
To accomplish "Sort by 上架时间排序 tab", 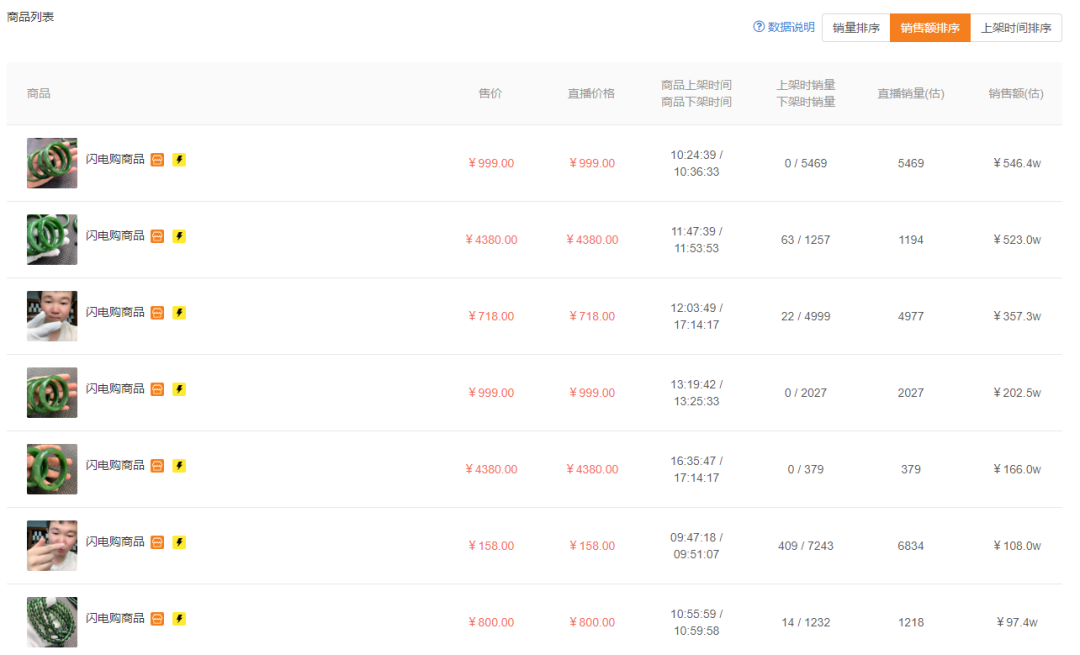I will coord(1016,28).
